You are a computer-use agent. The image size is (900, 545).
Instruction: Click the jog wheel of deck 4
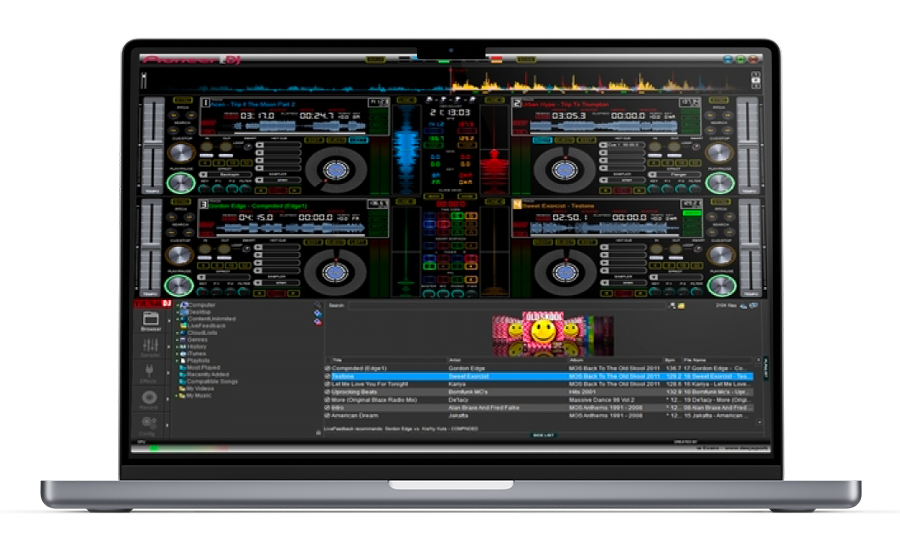click(564, 272)
